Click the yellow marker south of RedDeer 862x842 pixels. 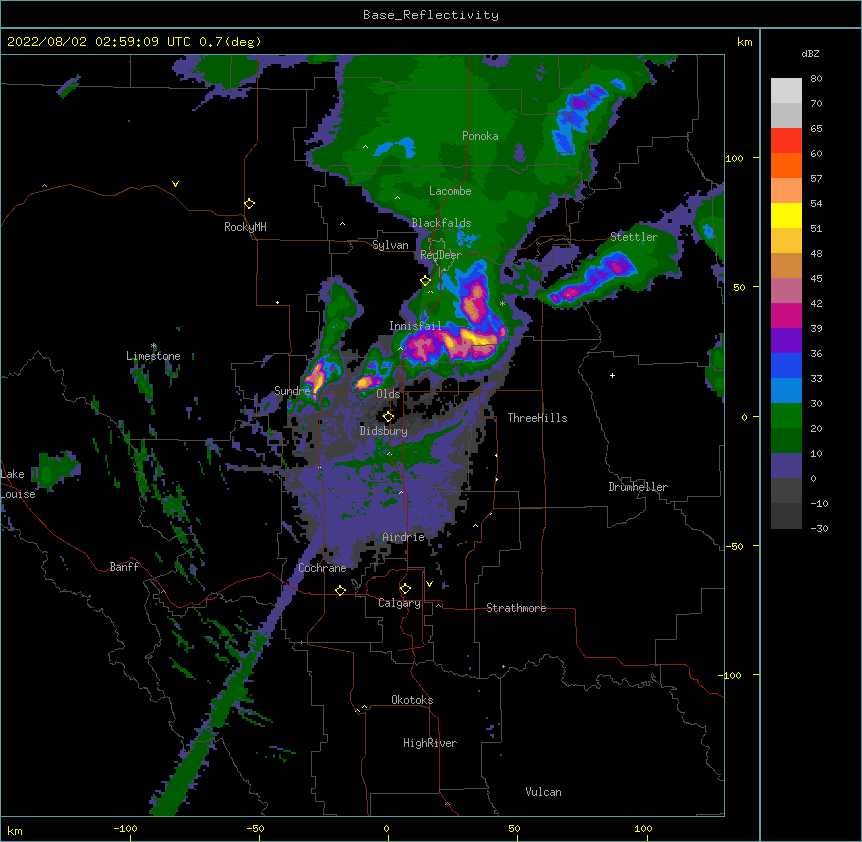[x=425, y=281]
